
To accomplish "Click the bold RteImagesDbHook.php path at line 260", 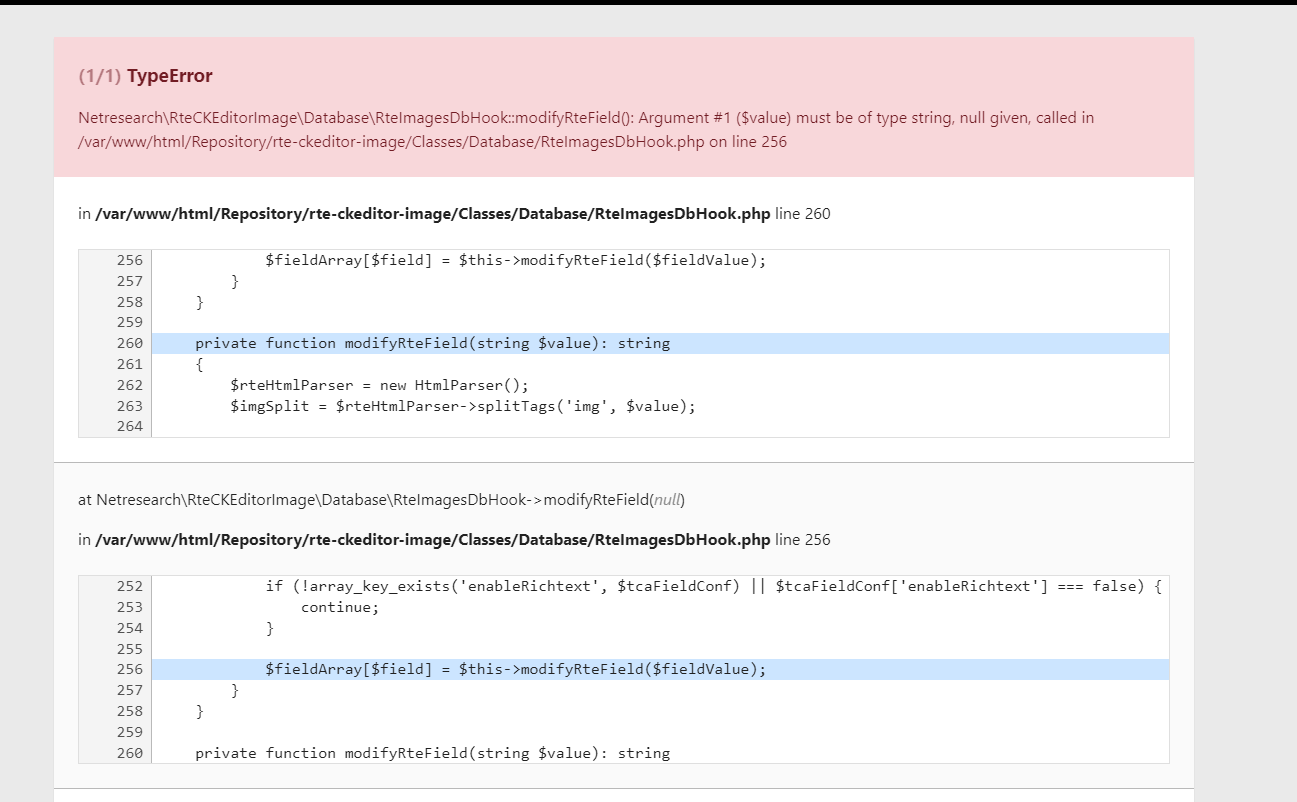I will (432, 213).
